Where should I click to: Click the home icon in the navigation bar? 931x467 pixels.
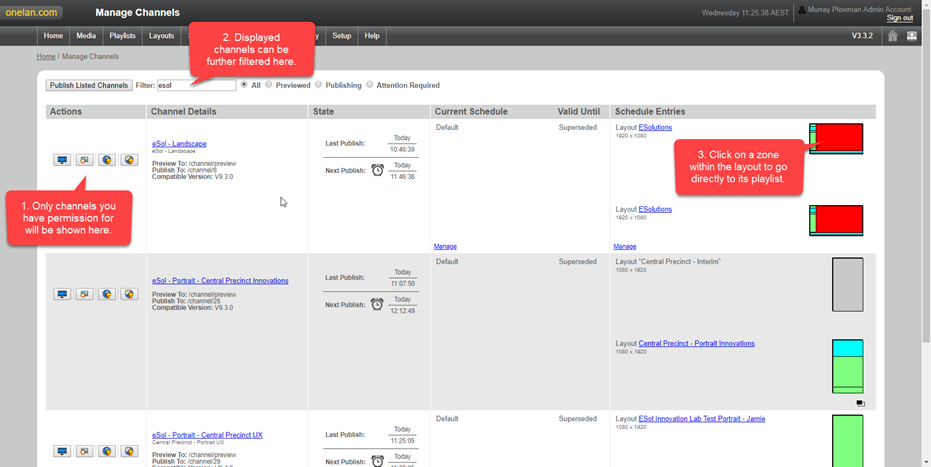coord(893,36)
